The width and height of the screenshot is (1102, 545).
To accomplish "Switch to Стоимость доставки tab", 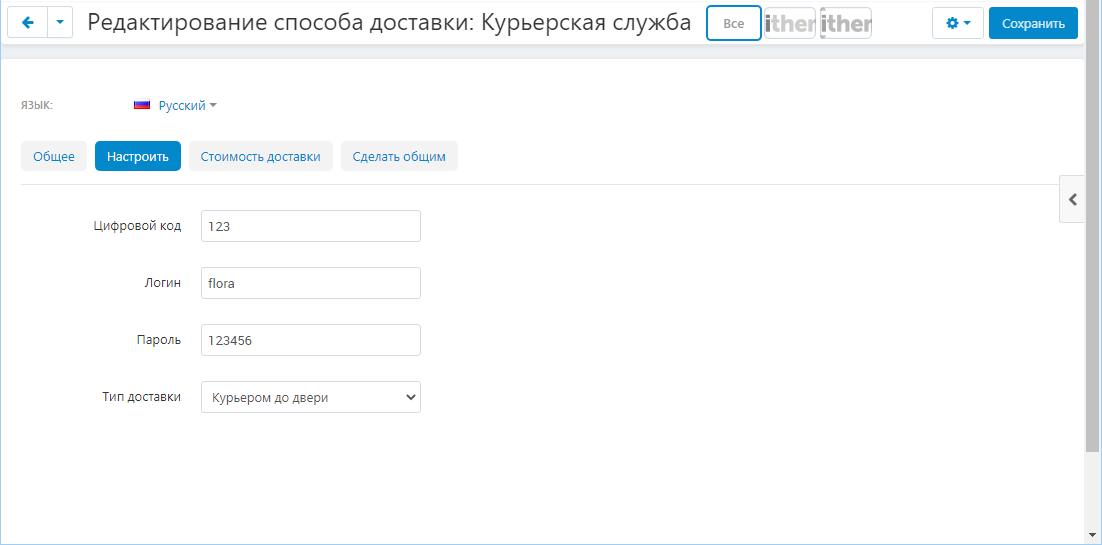I will point(261,156).
